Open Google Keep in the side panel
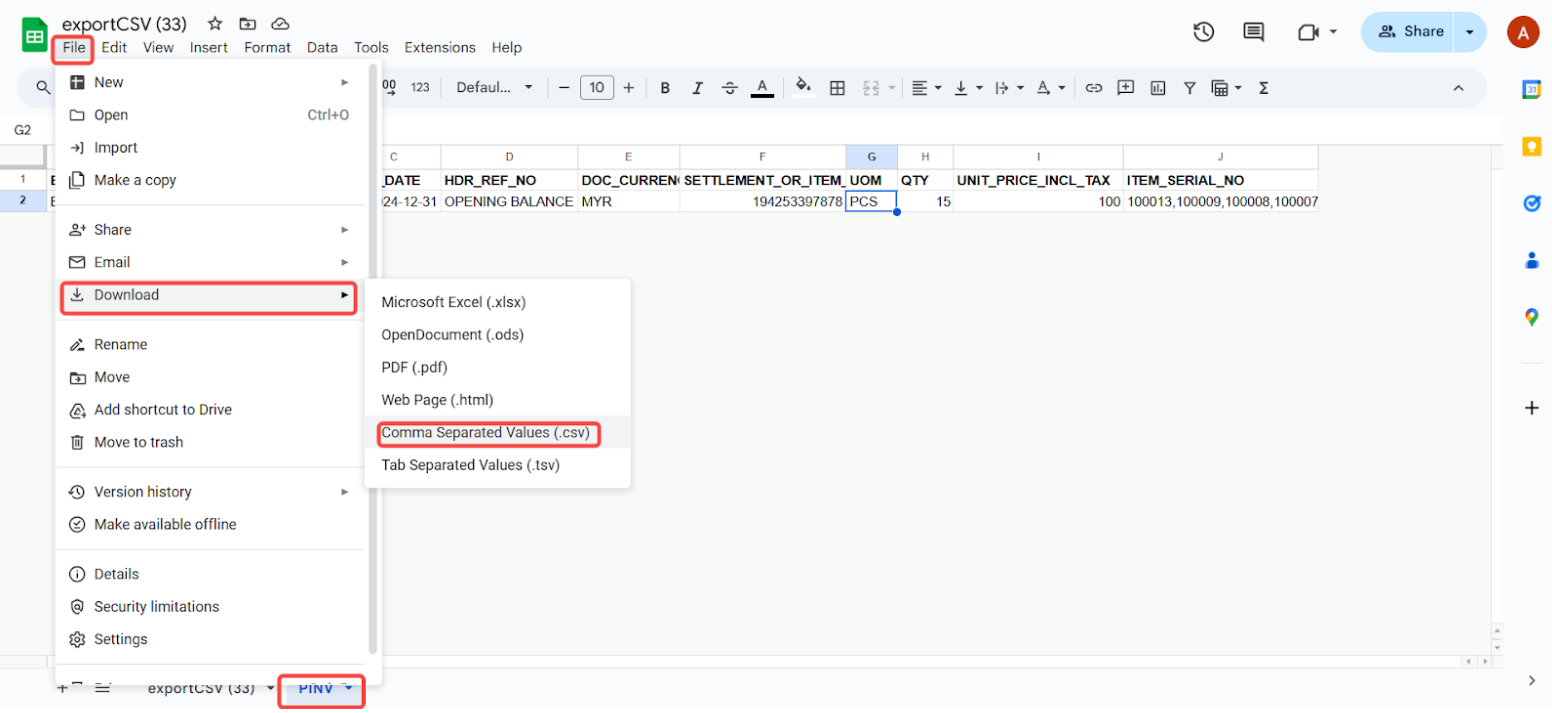 tap(1531, 146)
